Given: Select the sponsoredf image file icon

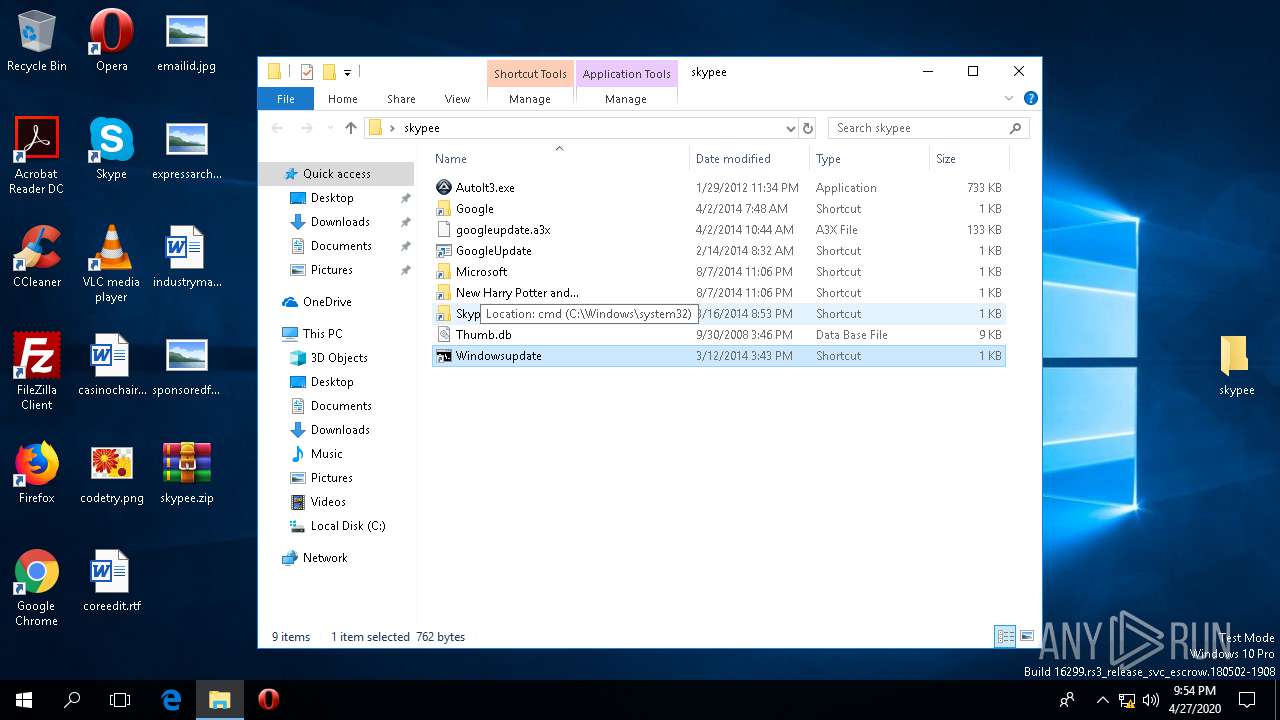Looking at the screenshot, I should pyautogui.click(x=186, y=364).
